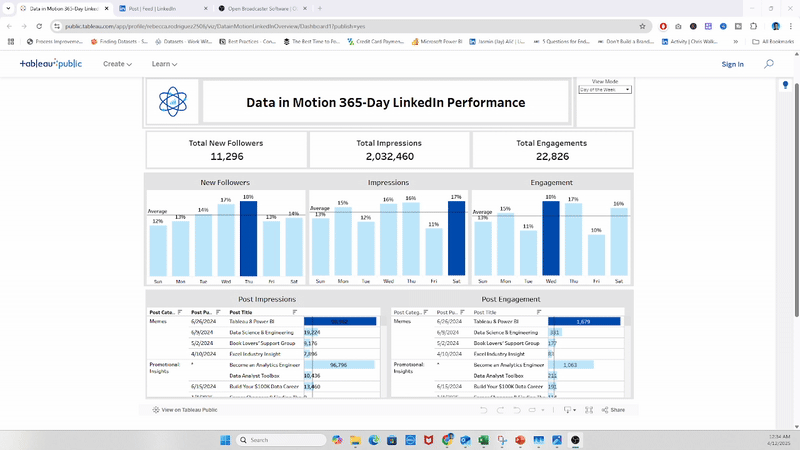Click the browser back arrow
The height and width of the screenshot is (450, 800).
(x=9, y=26)
